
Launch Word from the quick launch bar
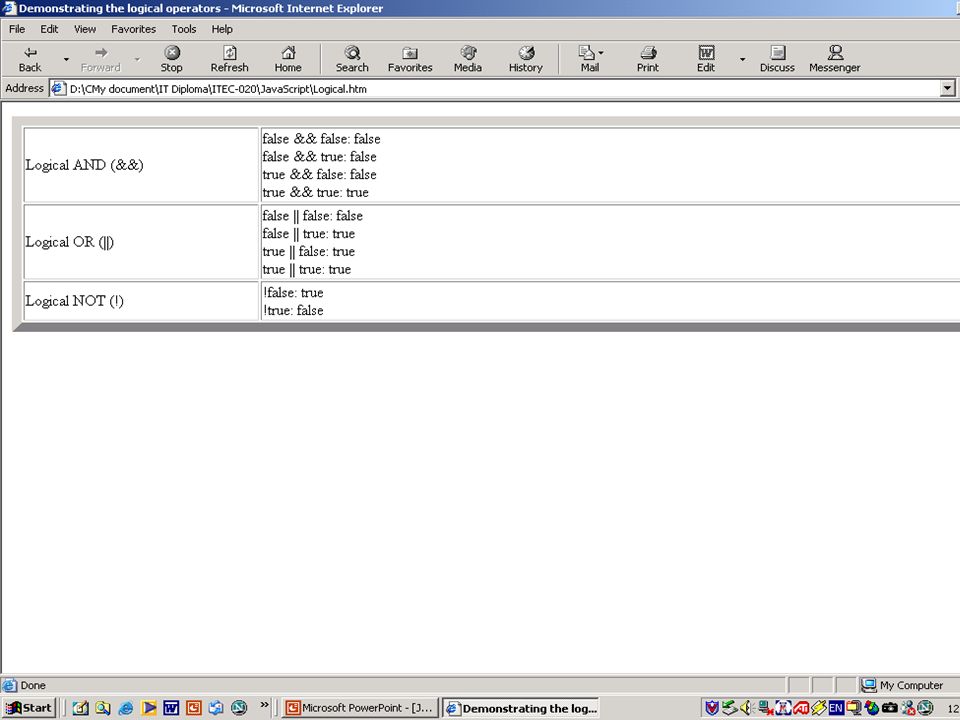point(171,708)
